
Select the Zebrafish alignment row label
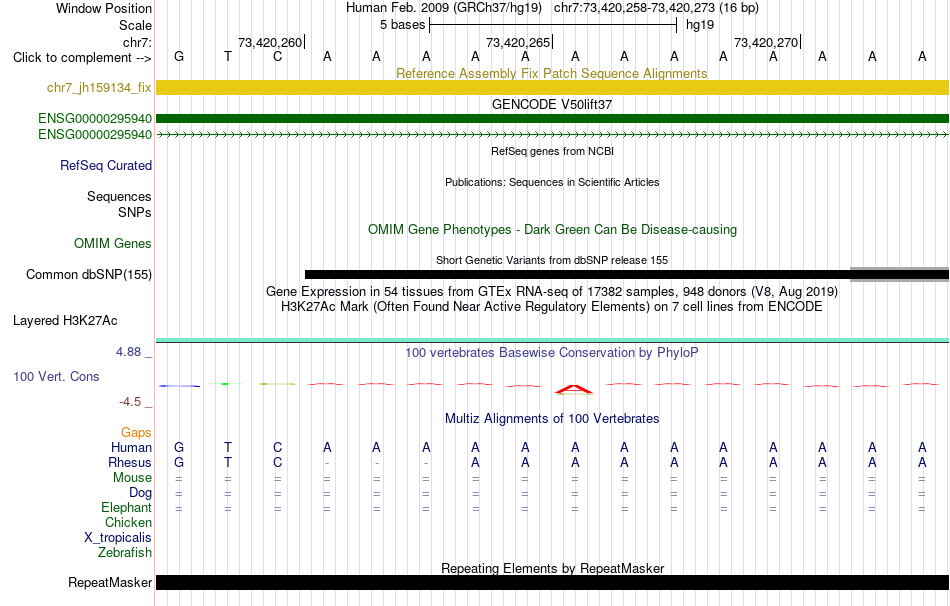[x=125, y=552]
